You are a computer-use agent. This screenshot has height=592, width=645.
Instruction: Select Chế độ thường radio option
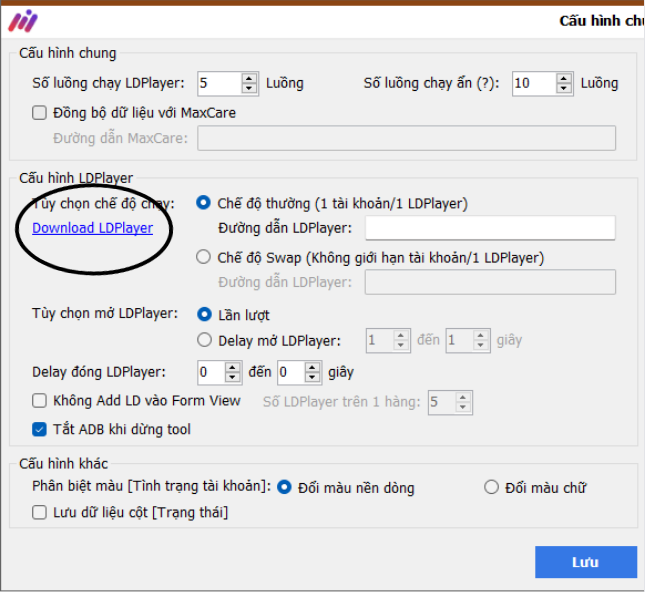tap(205, 203)
